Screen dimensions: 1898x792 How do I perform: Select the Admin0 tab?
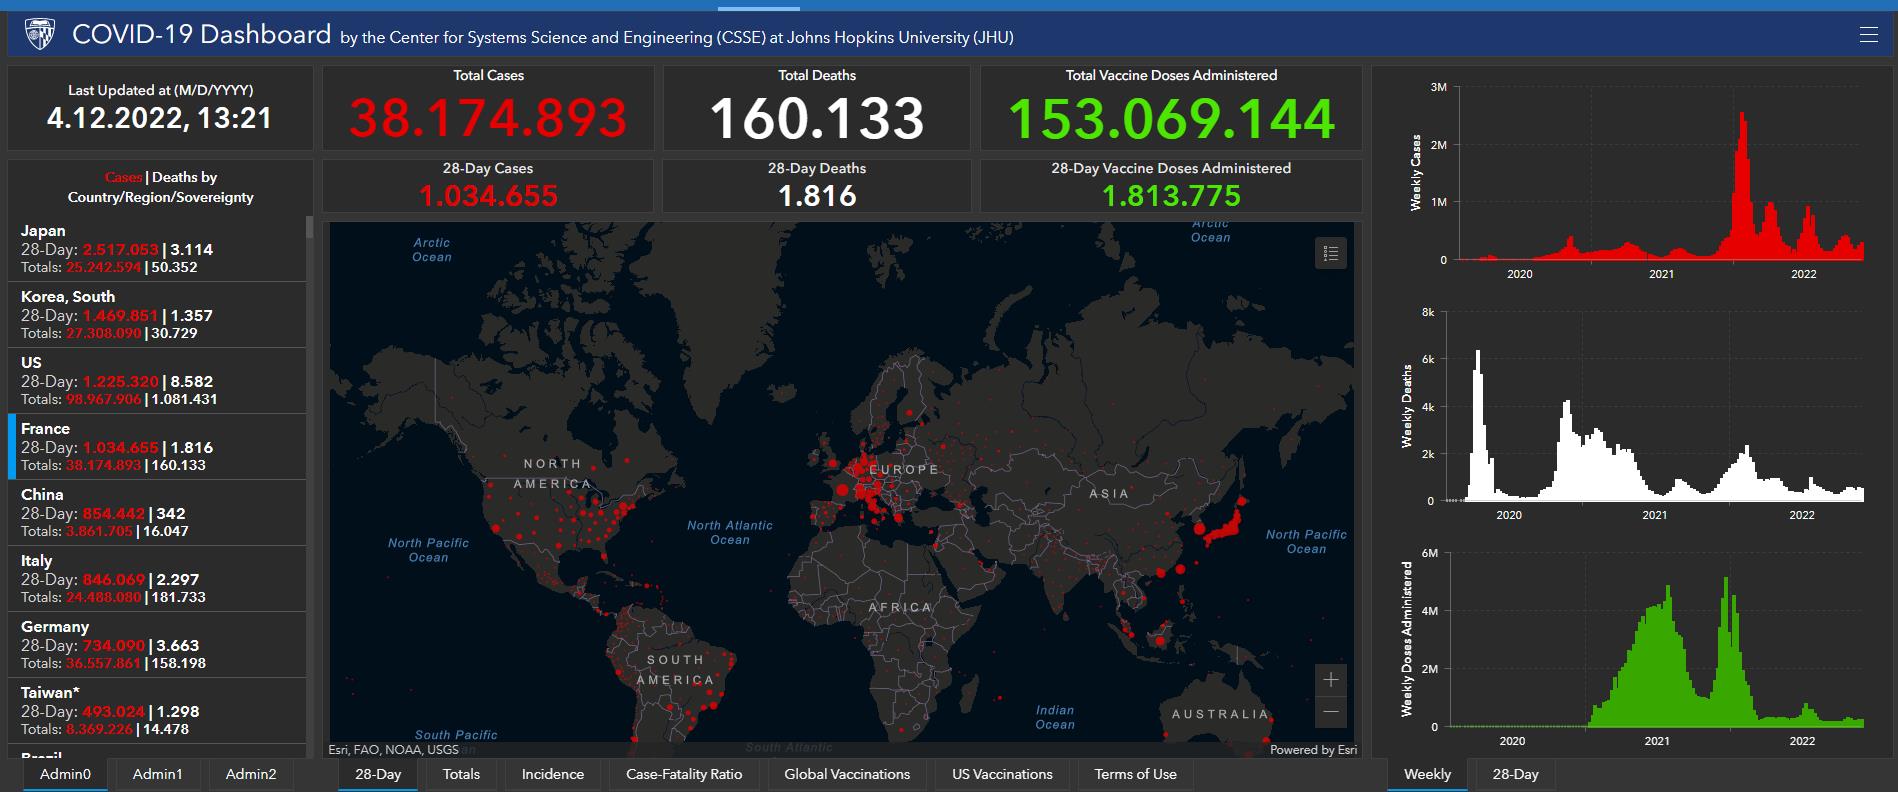click(x=65, y=774)
